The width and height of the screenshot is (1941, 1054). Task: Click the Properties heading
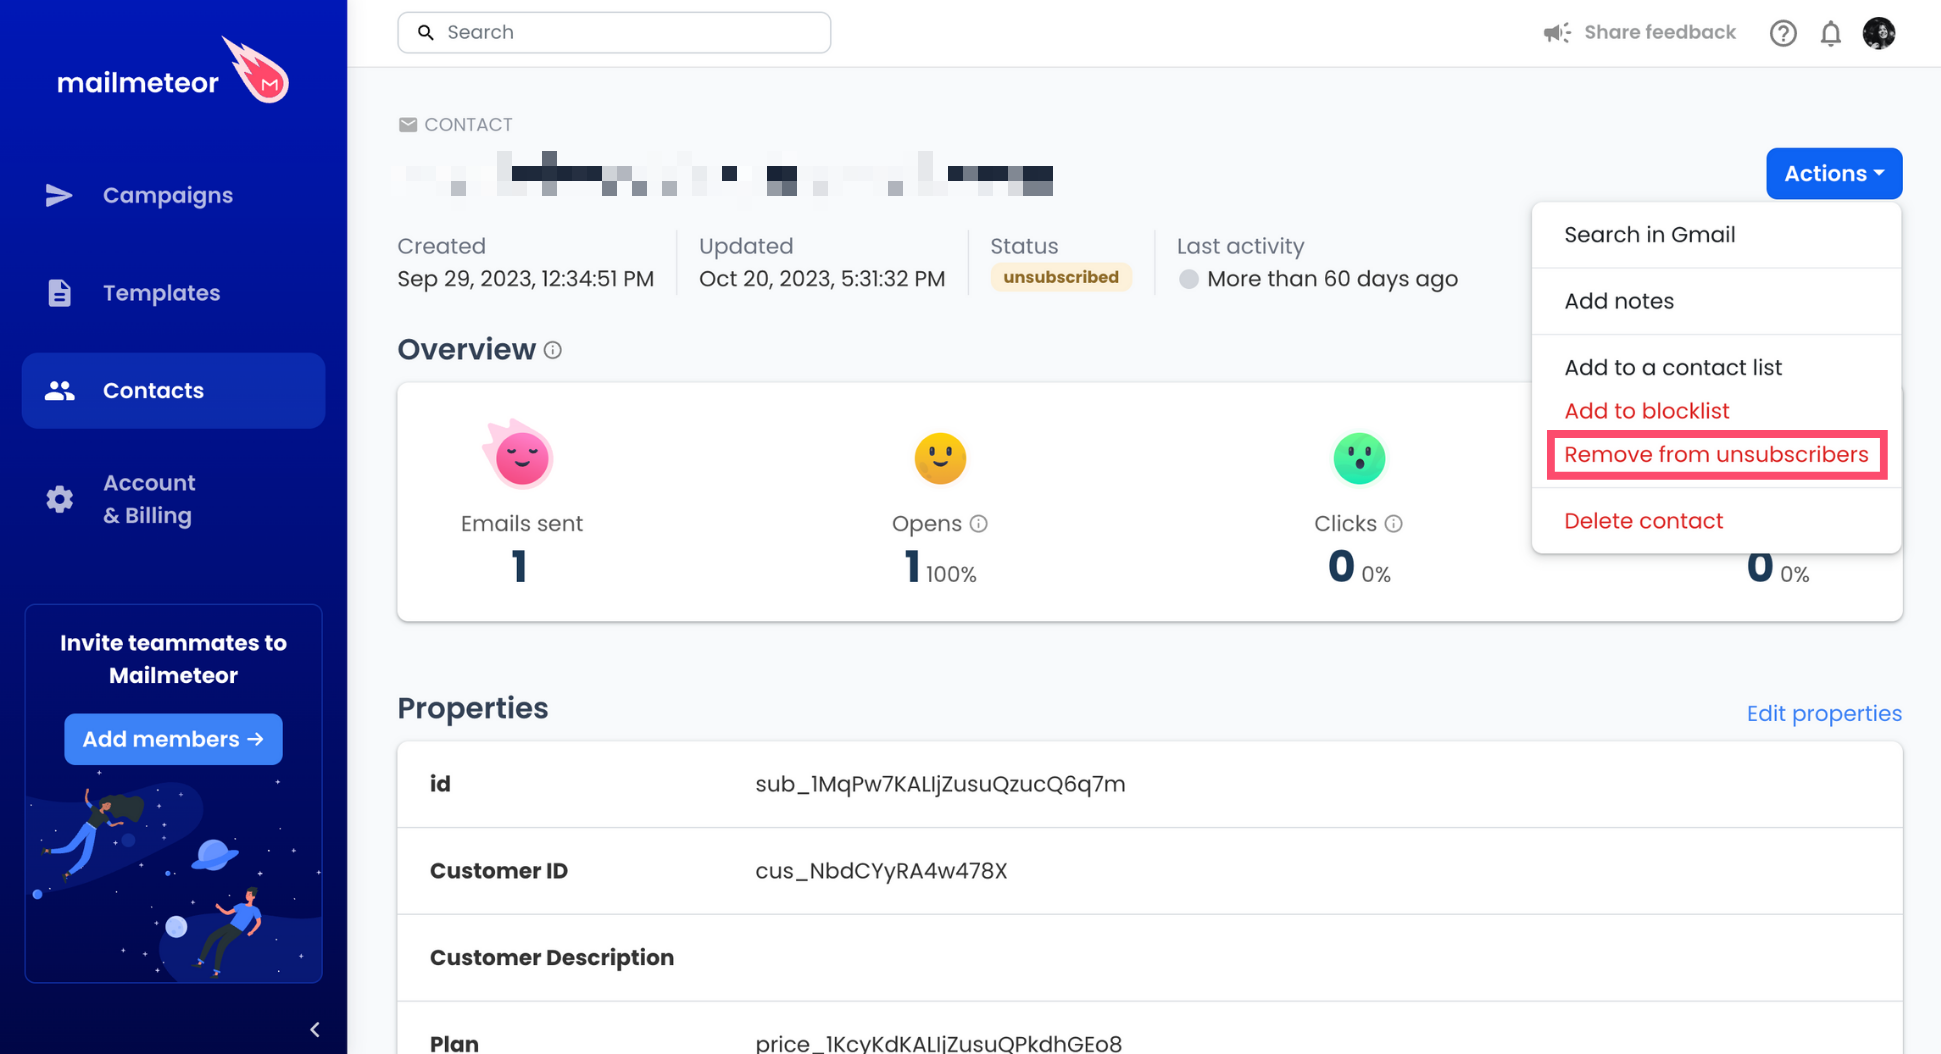pyautogui.click(x=473, y=708)
